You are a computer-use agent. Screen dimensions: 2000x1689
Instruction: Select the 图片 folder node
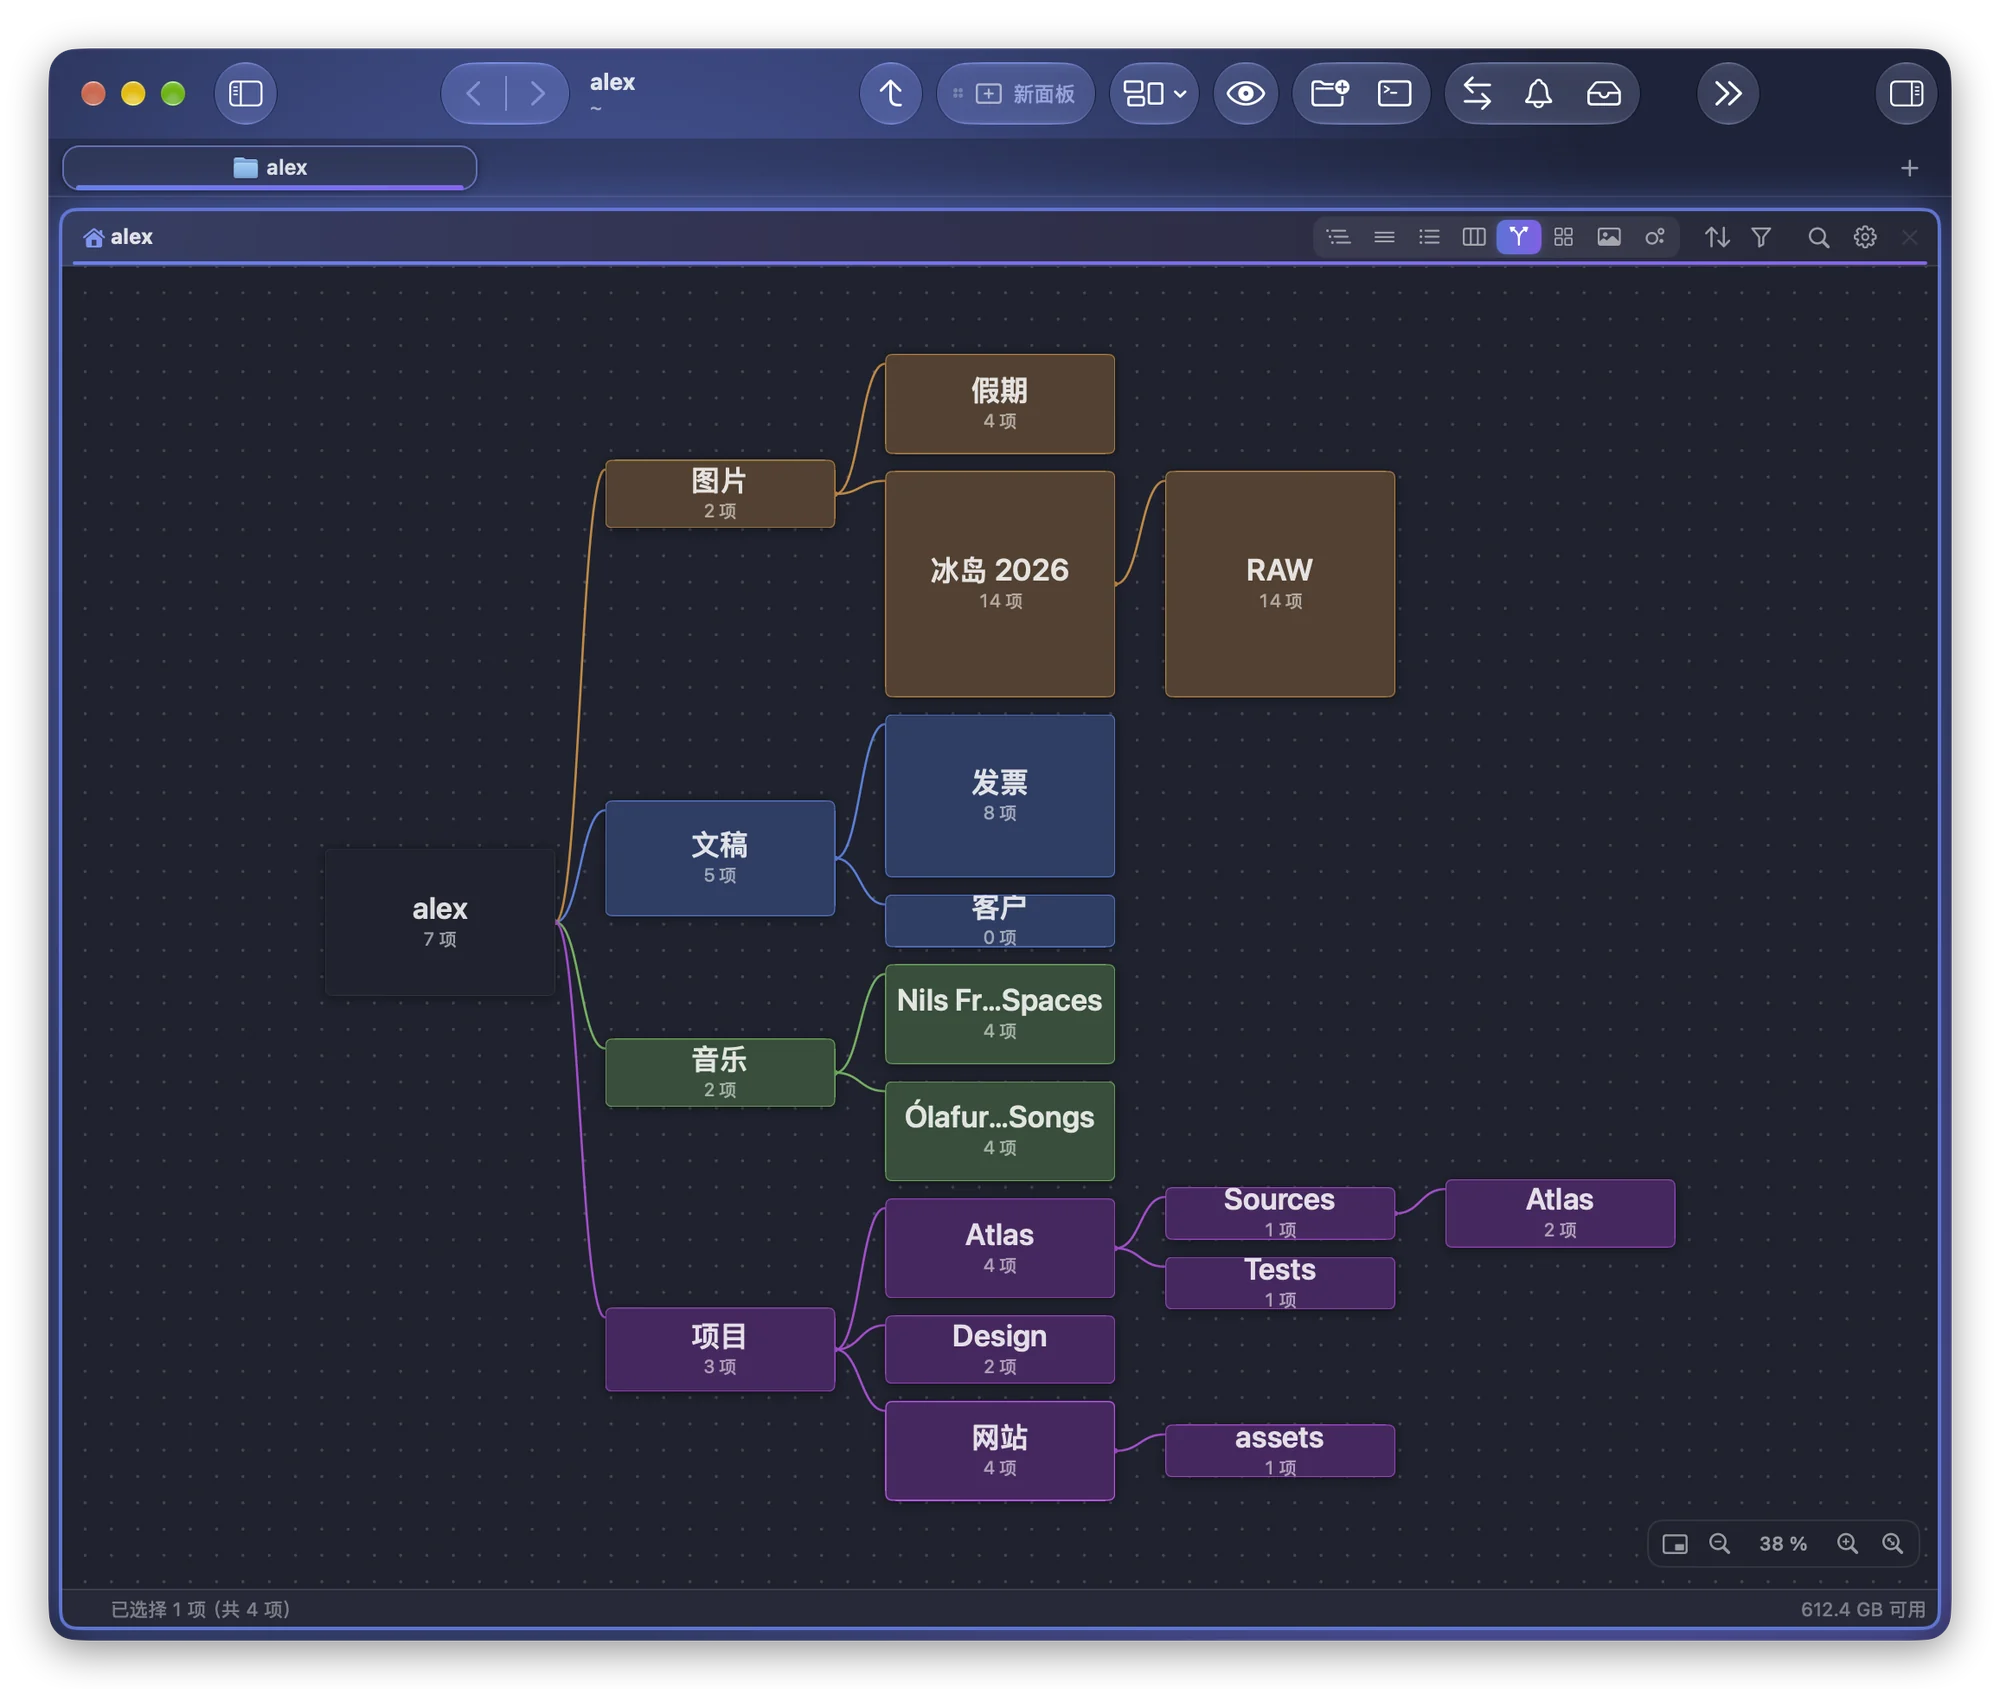[719, 494]
